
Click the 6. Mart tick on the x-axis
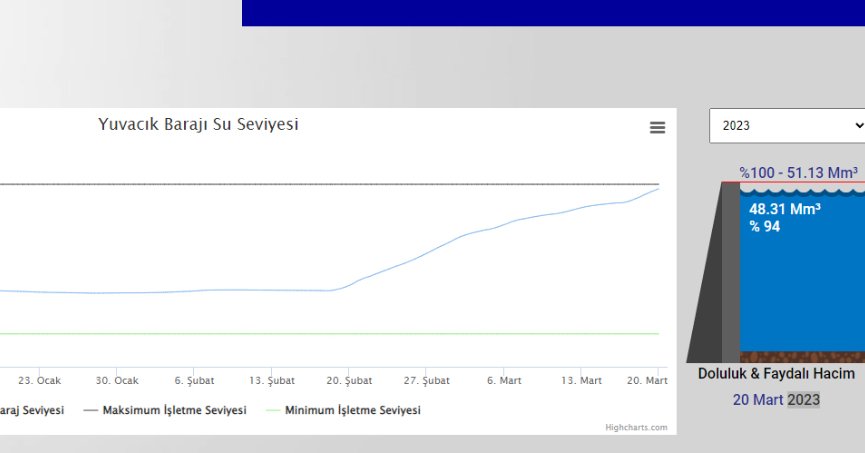click(x=503, y=381)
